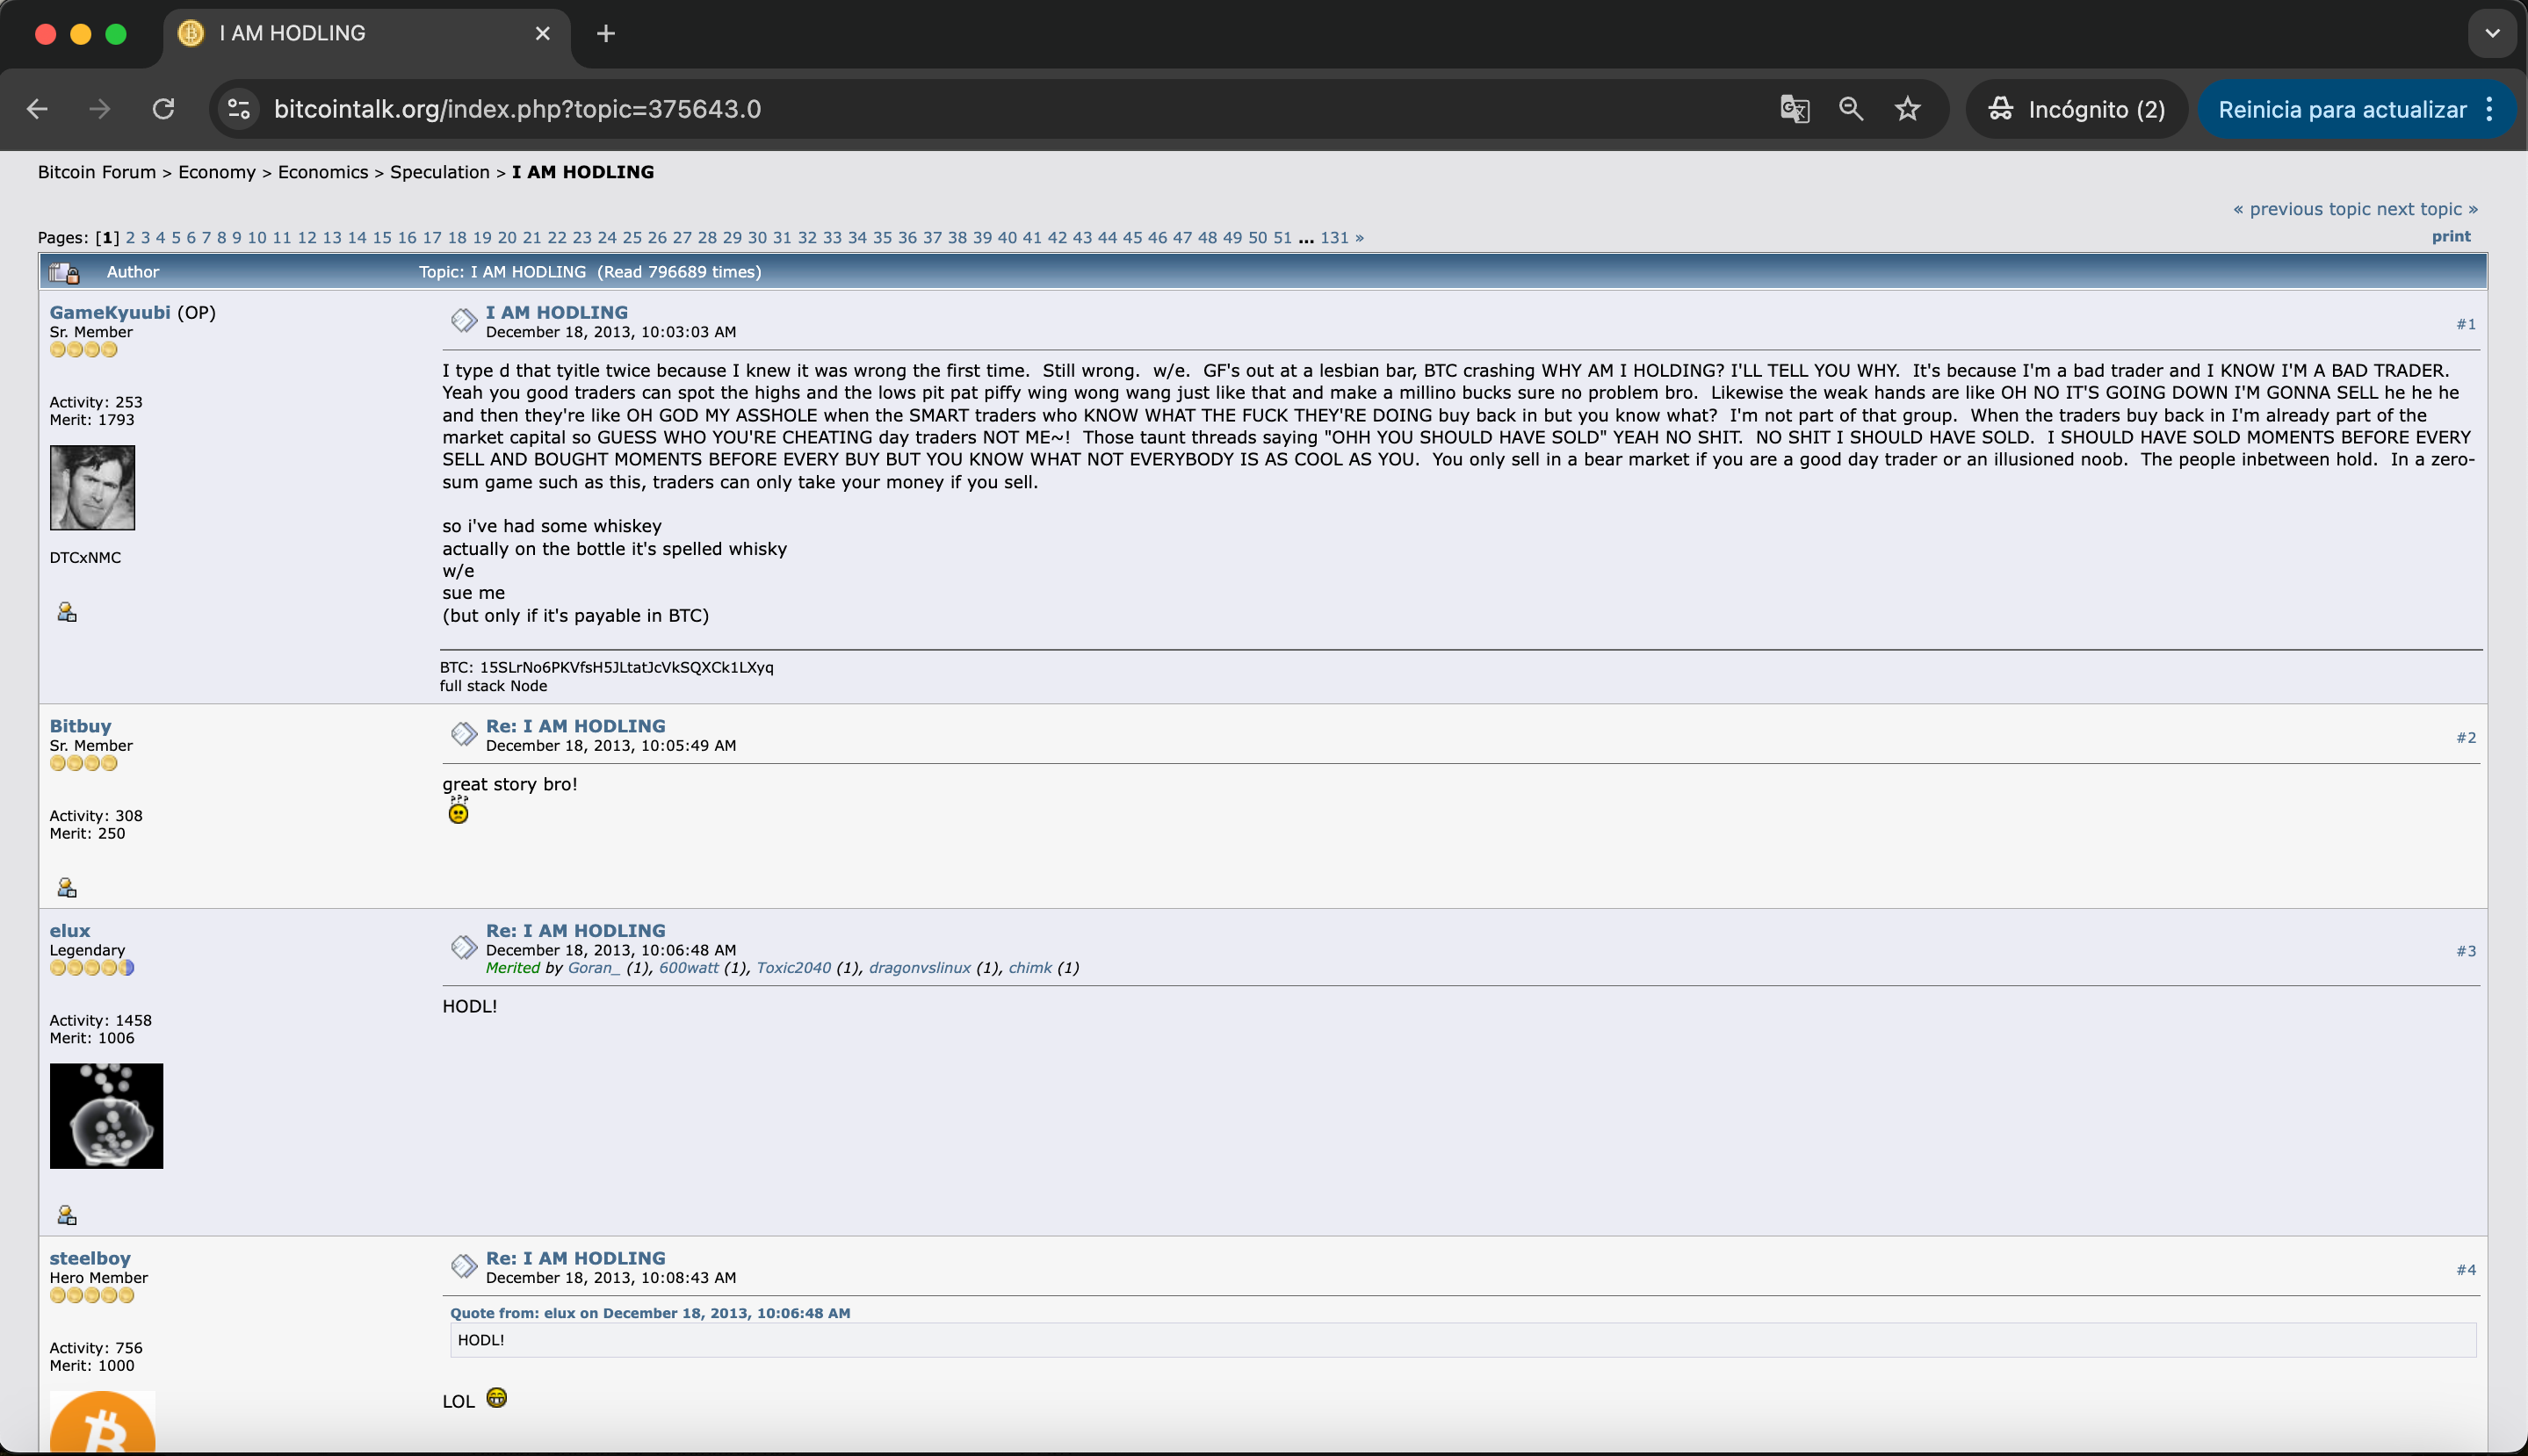Click the zoom magnifier icon in address bar
Screen dimensions: 2528x1456
(1851, 109)
